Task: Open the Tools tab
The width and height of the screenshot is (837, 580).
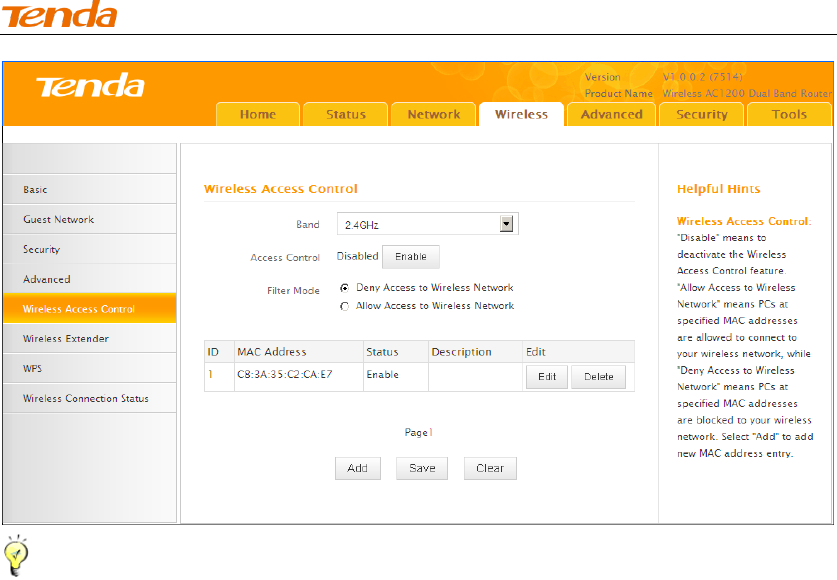Action: pyautogui.click(x=789, y=114)
